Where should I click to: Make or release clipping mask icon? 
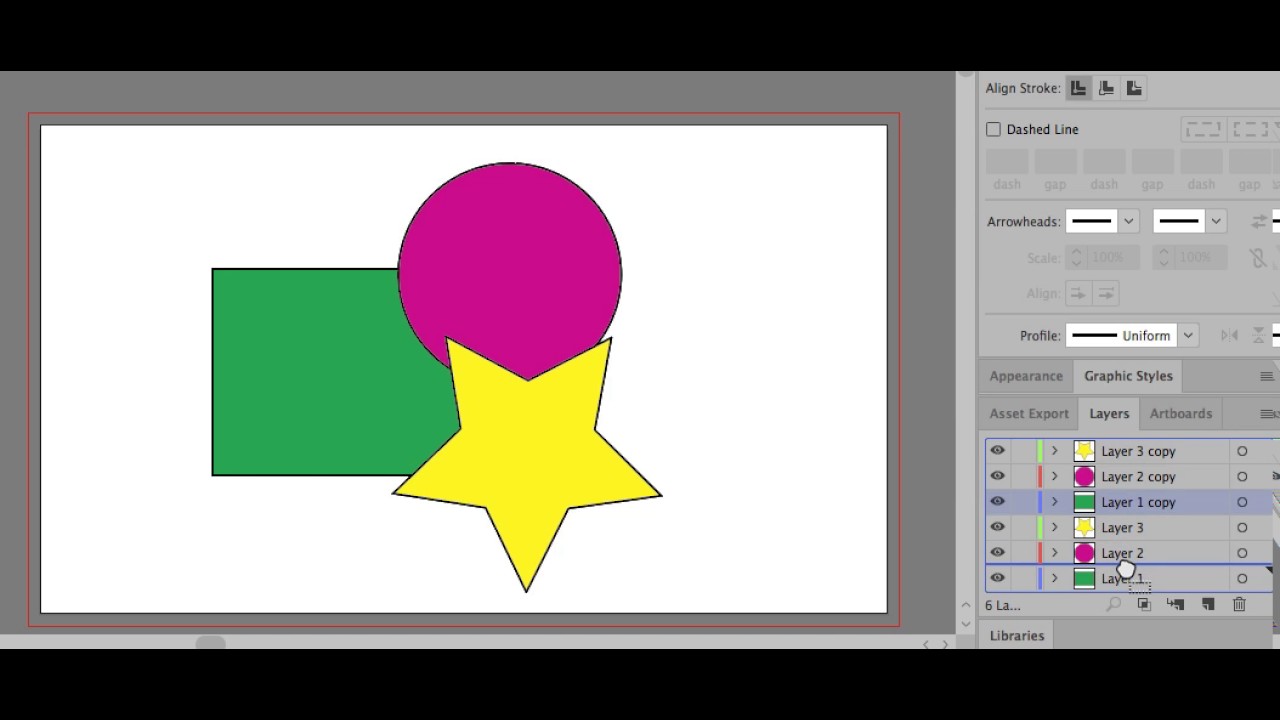pos(1144,604)
